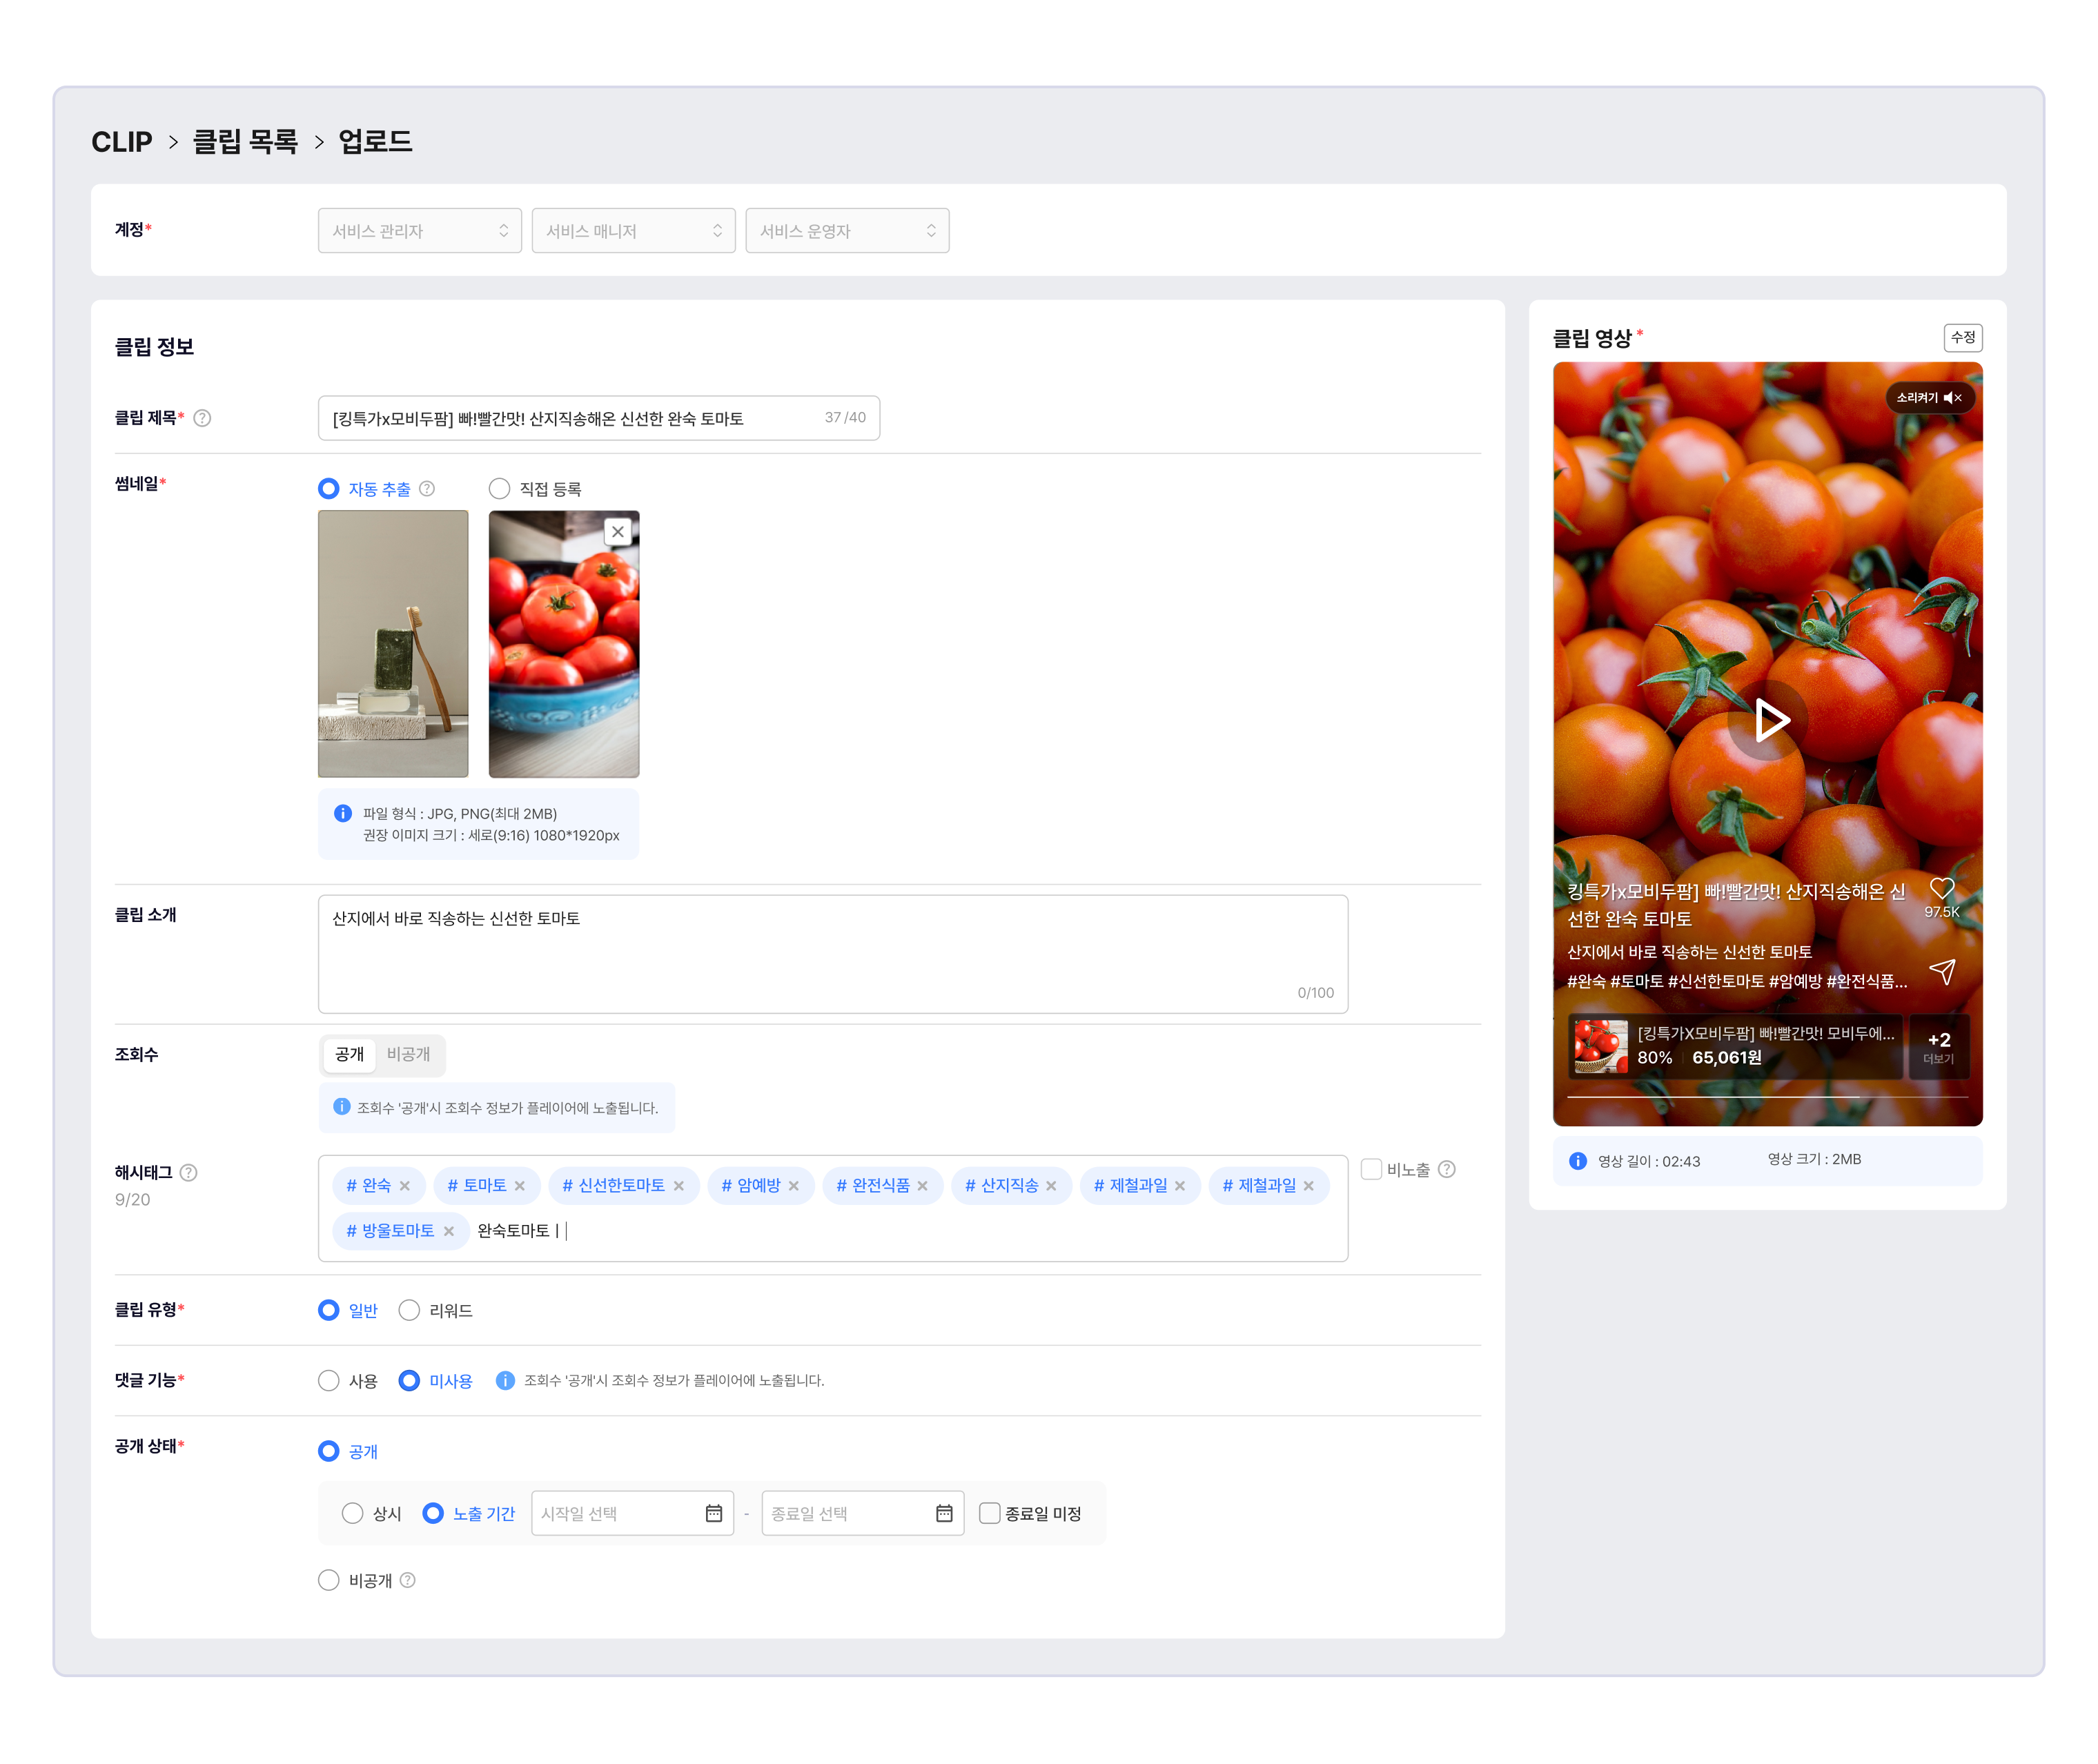
Task: Click the paper plane share icon
Action: click(1941, 971)
